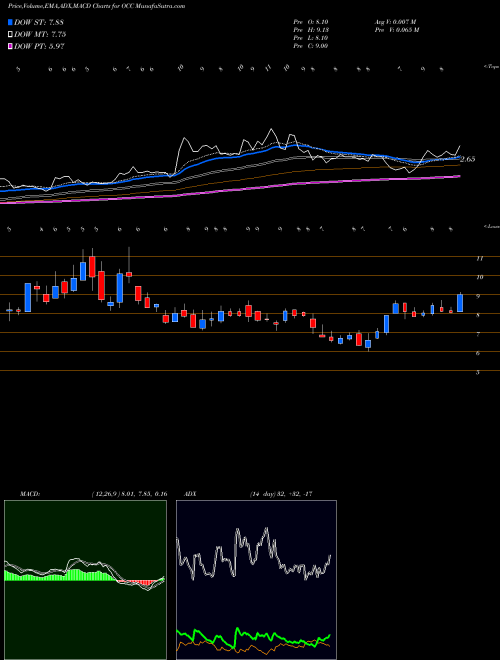Click the magenta DOW PT legend swatch

click(10, 46)
